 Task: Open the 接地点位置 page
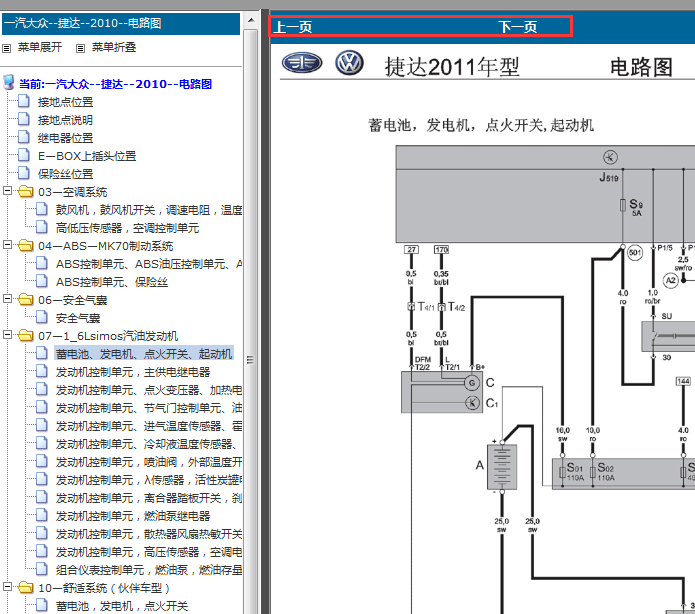coord(65,102)
